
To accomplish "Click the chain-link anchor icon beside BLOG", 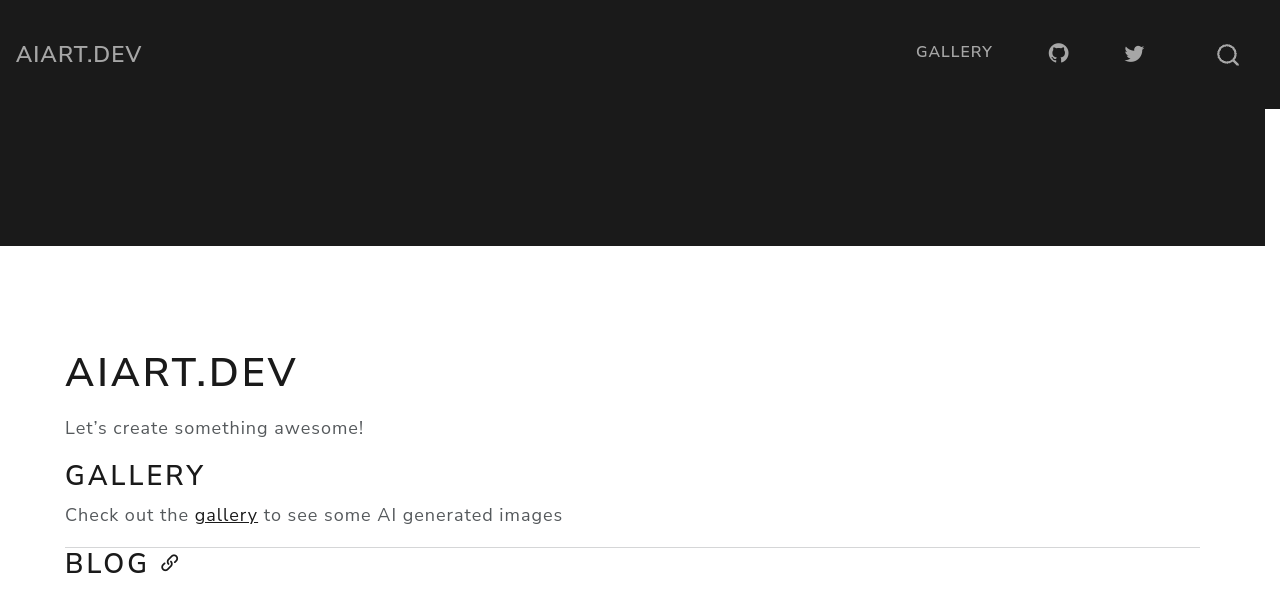I will pos(170,563).
